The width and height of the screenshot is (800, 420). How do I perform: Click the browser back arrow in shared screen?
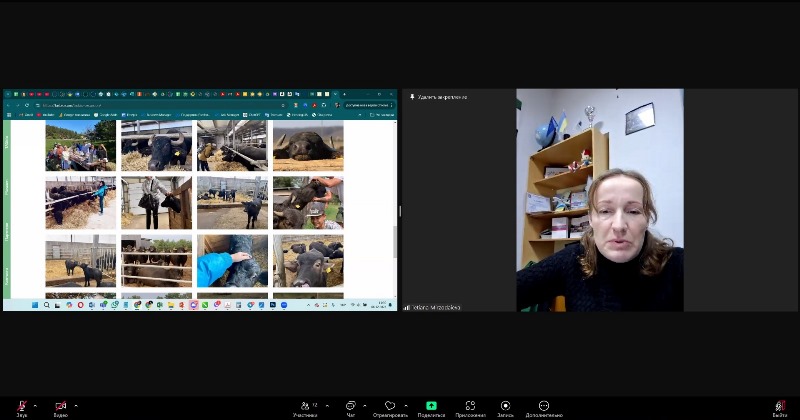coord(8,105)
